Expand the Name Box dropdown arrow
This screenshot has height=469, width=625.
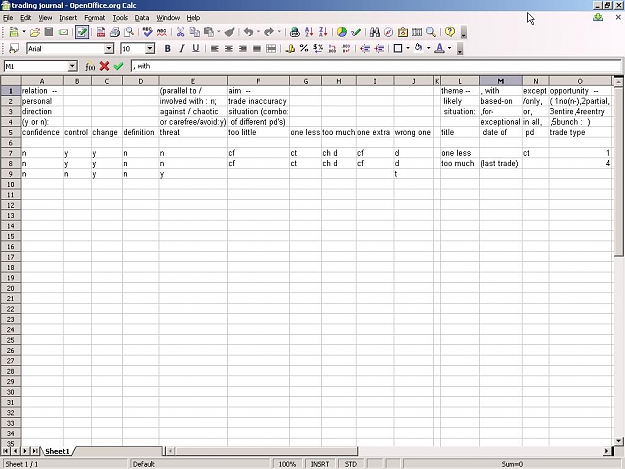point(72,66)
